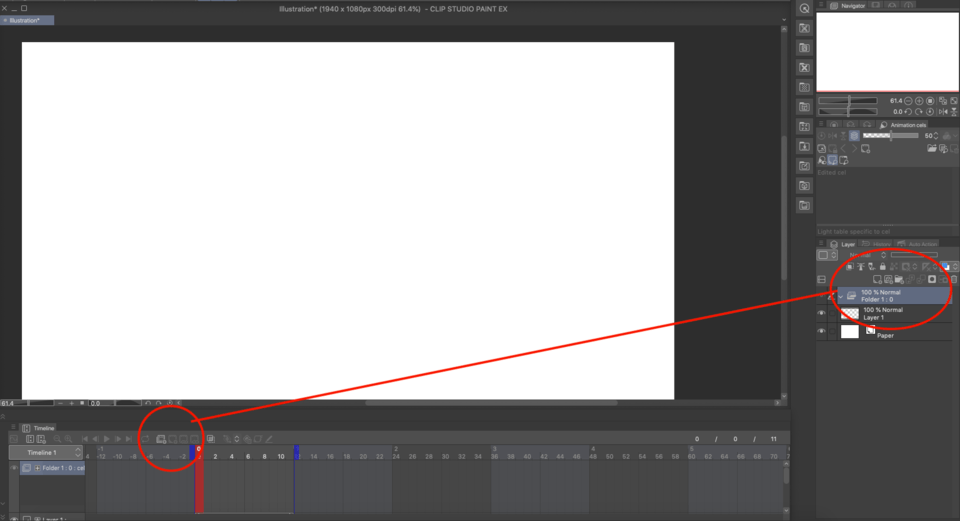Select the Animation cels tab
This screenshot has height=521, width=960.
click(x=903, y=125)
